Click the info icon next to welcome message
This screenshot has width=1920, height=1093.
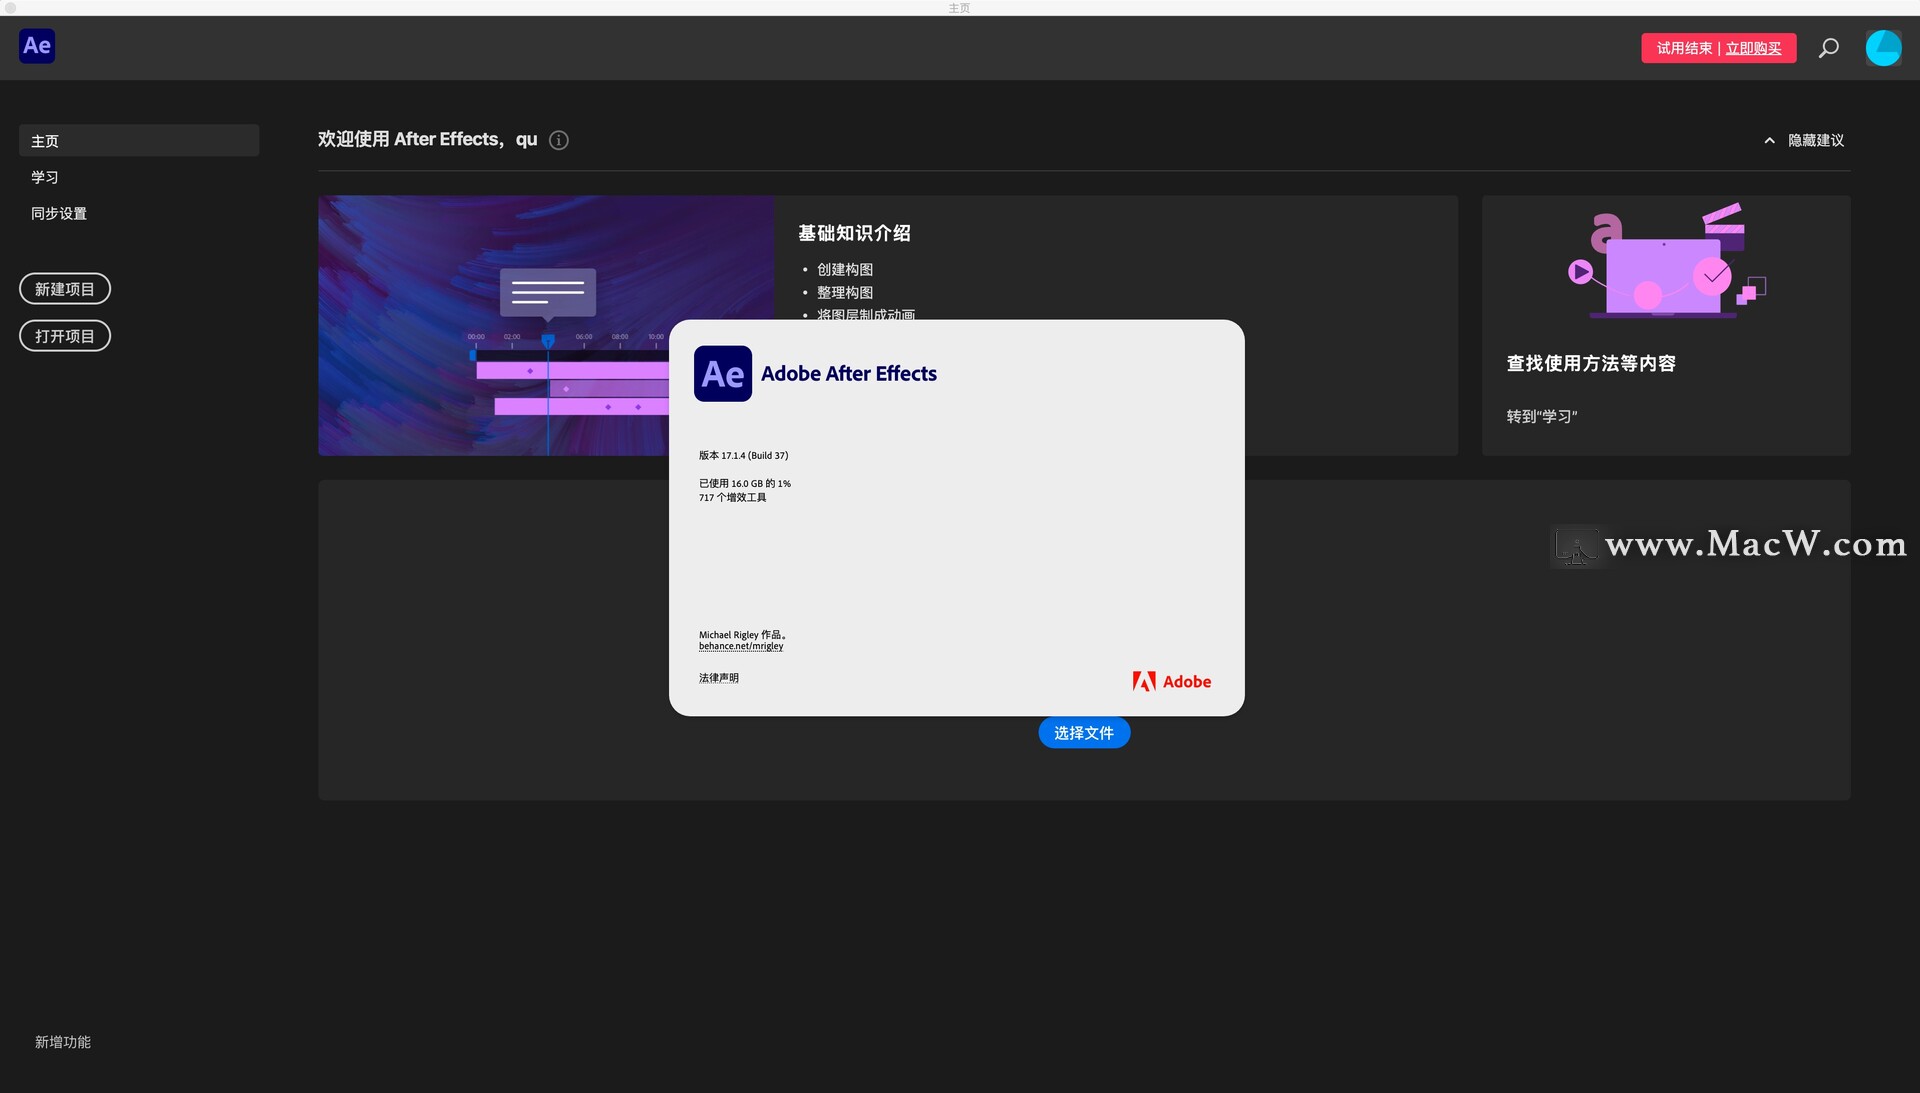coord(558,140)
